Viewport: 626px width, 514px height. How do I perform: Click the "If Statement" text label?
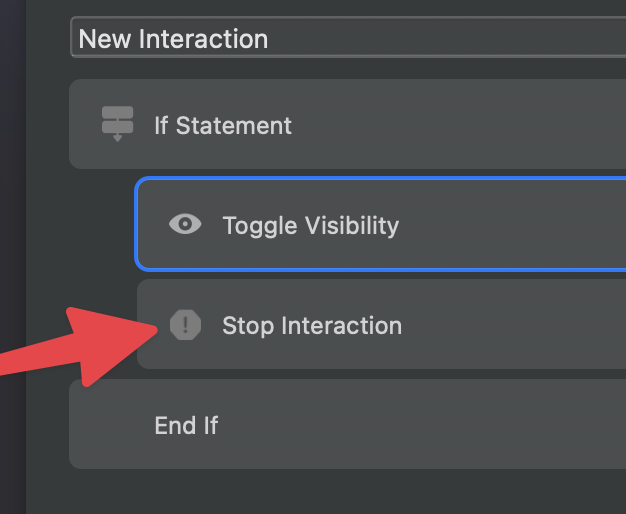(222, 126)
